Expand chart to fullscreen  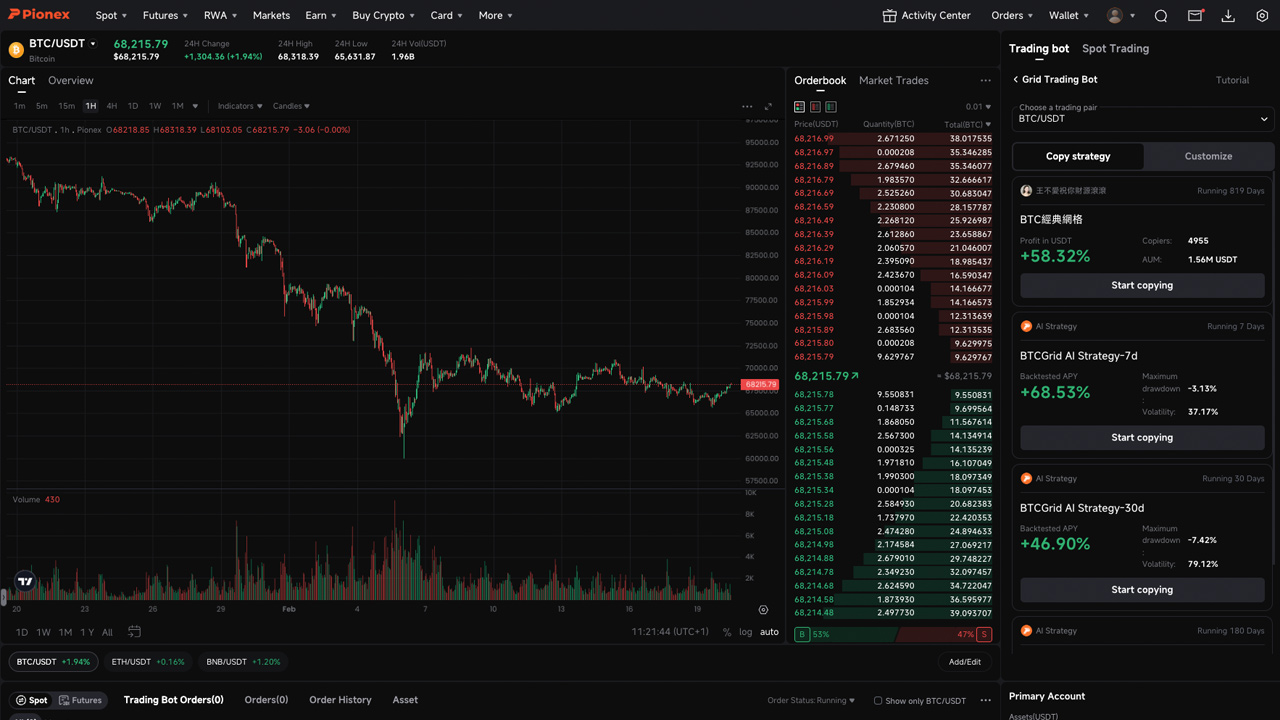tap(768, 106)
